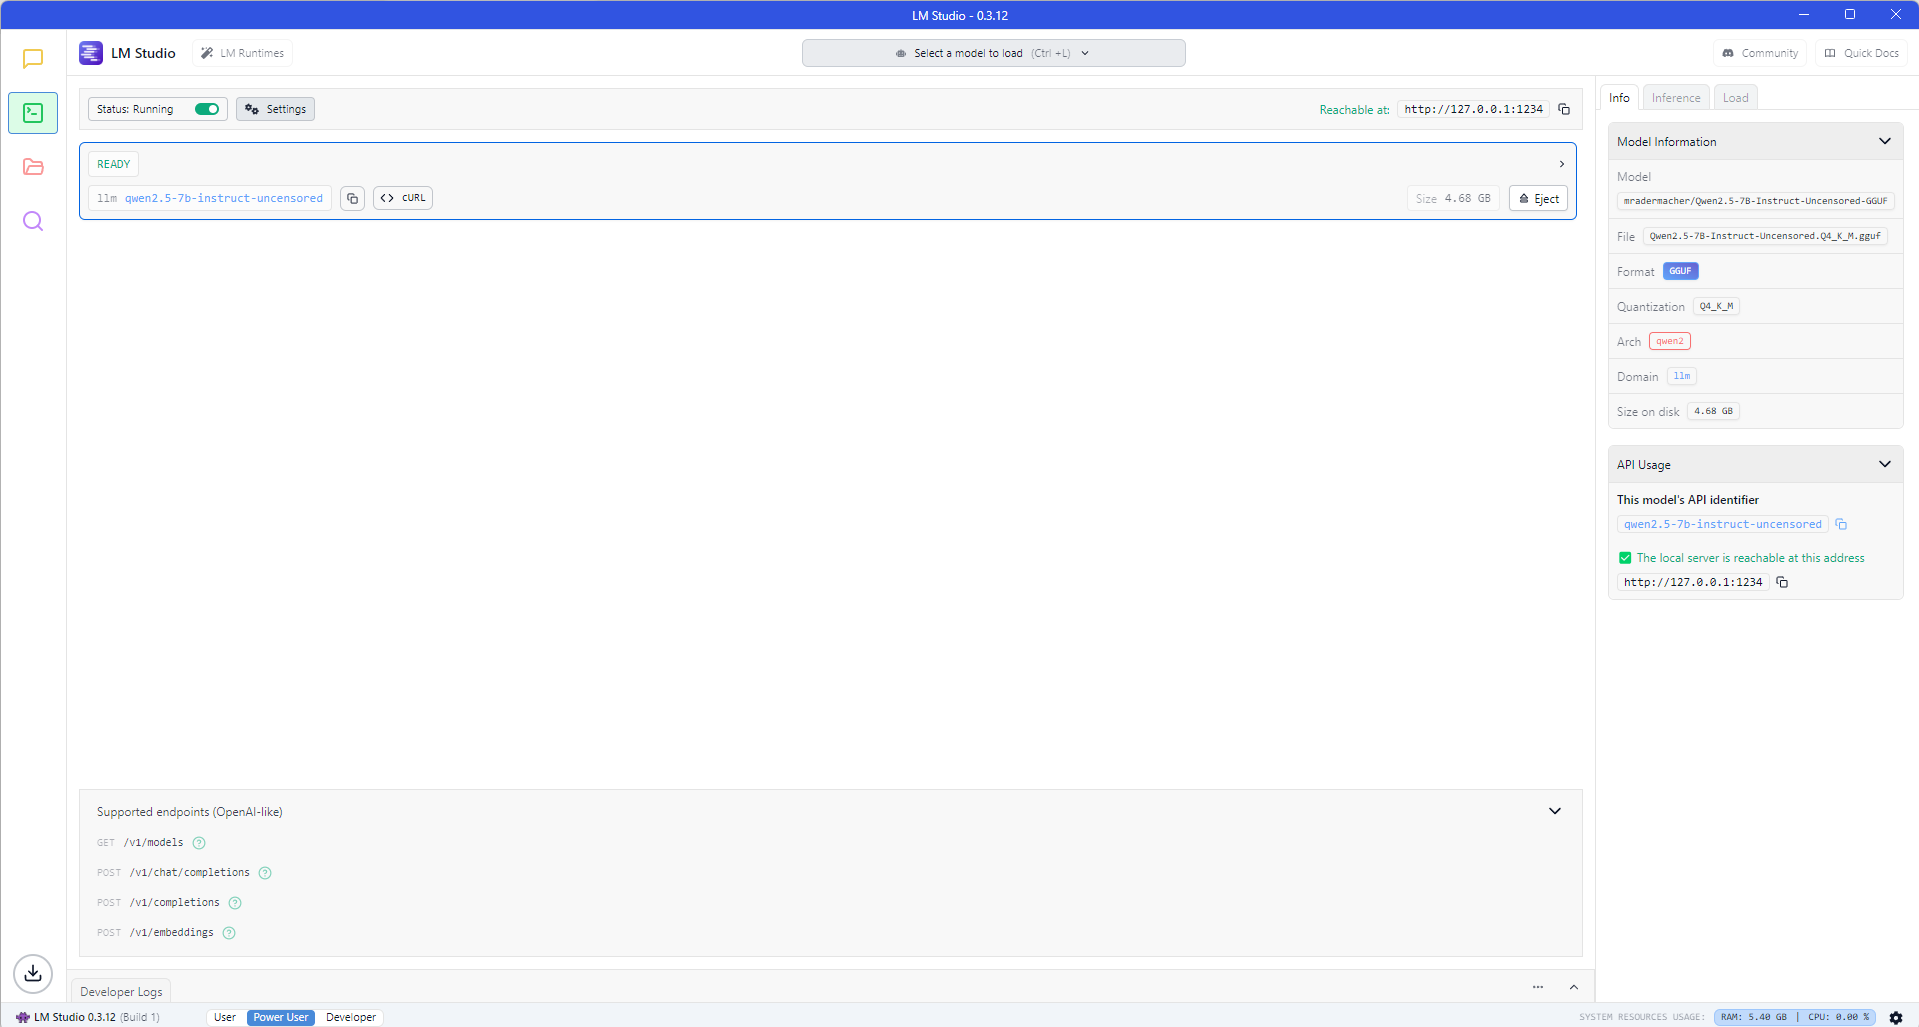Click Size on disk 4.68 GB value
The image size is (1919, 1027).
pos(1713,411)
